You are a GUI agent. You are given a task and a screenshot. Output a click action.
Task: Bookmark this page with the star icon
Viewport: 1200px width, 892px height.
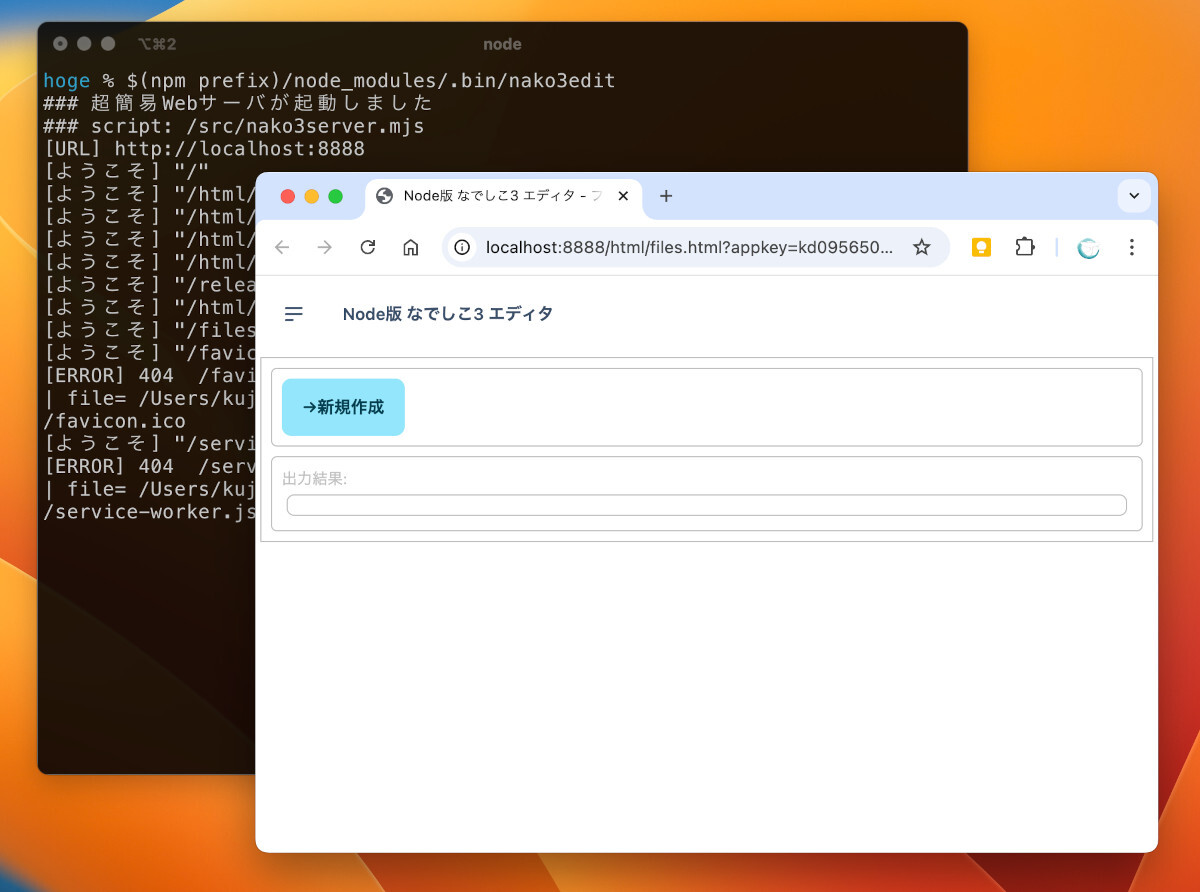click(x=922, y=247)
